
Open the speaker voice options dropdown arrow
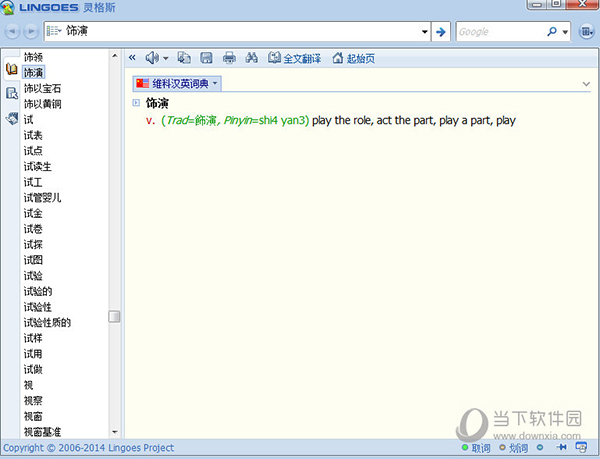click(165, 59)
